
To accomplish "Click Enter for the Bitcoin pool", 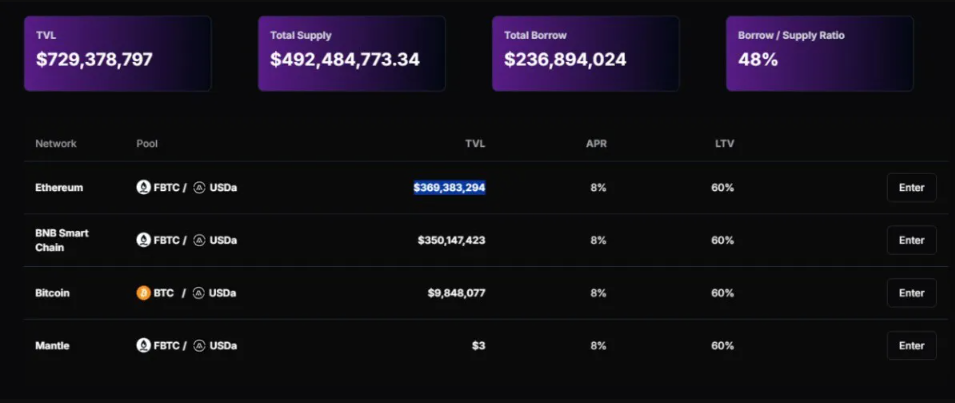I will [911, 293].
